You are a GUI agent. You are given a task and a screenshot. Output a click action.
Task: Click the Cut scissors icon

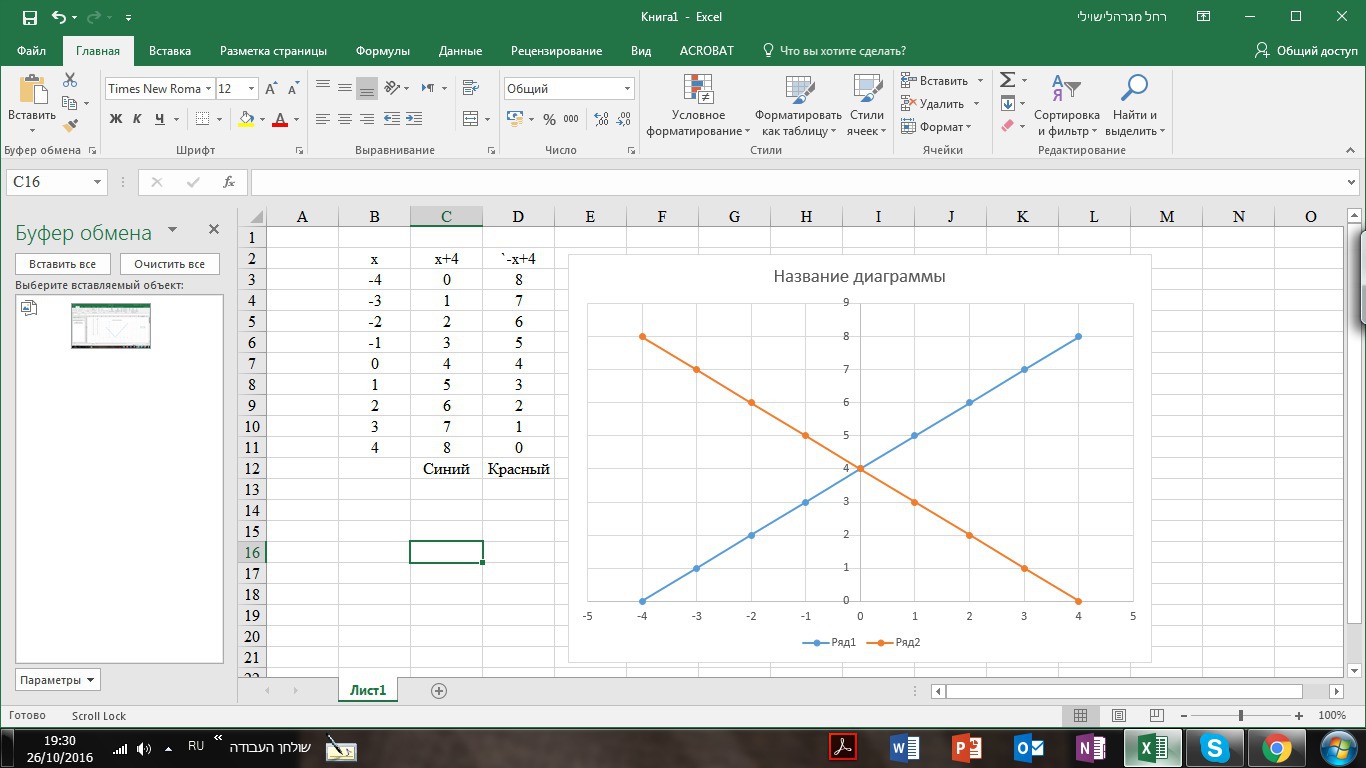coord(70,80)
